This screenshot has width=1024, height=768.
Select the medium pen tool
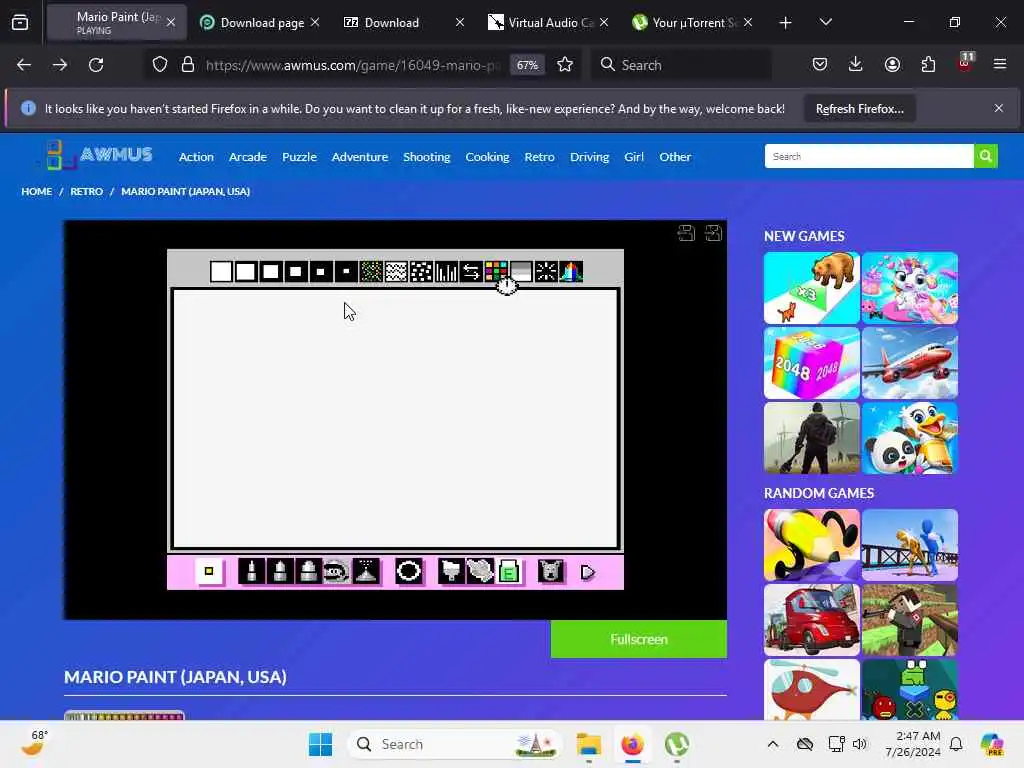coord(280,571)
